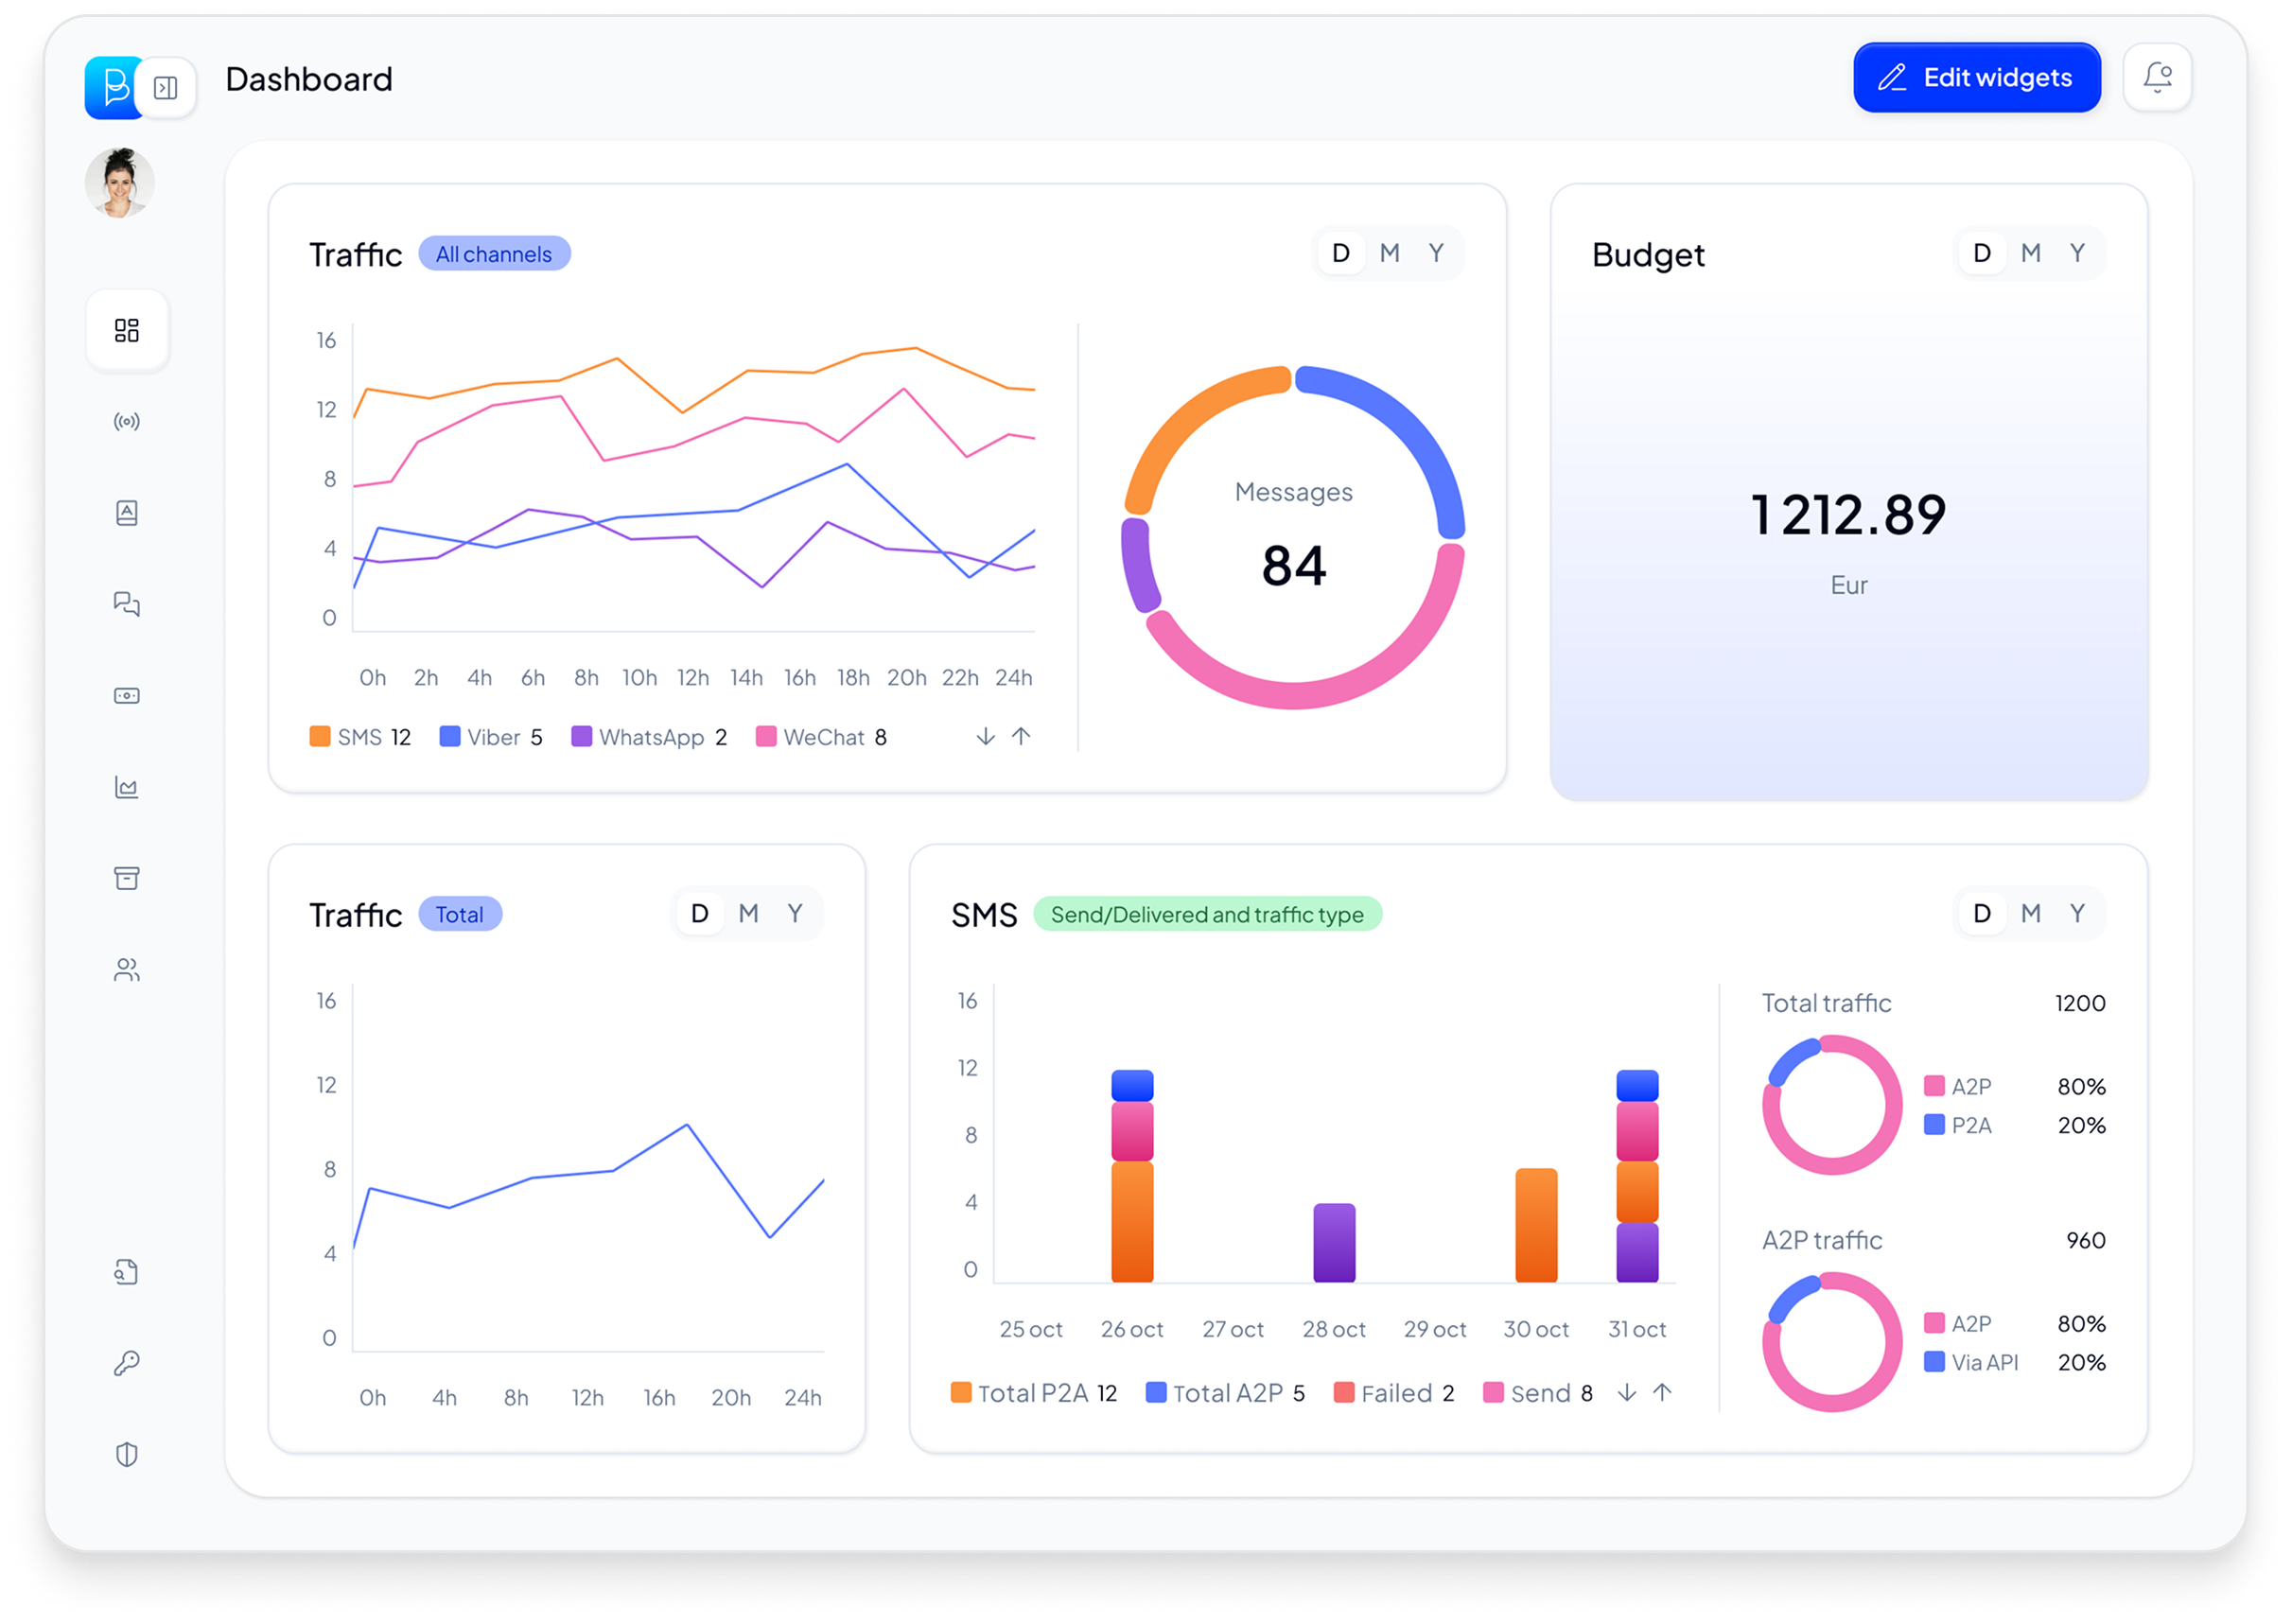Screen dimensions: 2292x1624
Task: Click up arrow in SMS chart legend
Action: (1662, 1392)
